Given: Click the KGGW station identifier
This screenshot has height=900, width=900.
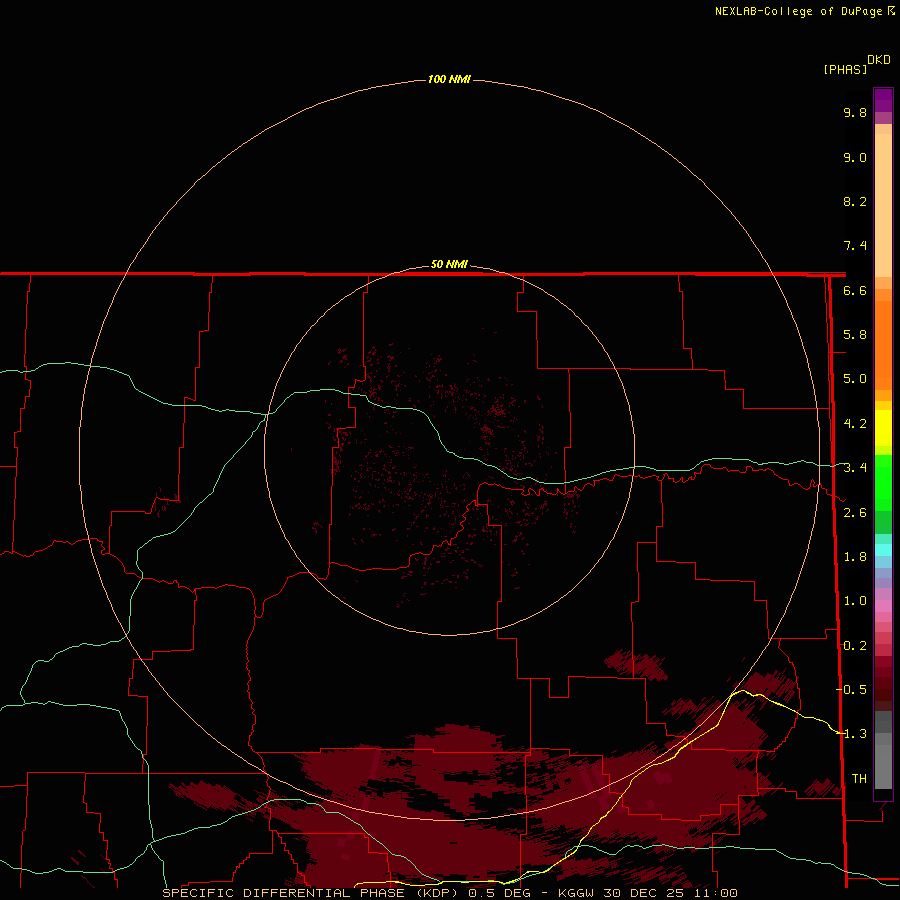Looking at the screenshot, I should click(x=576, y=893).
